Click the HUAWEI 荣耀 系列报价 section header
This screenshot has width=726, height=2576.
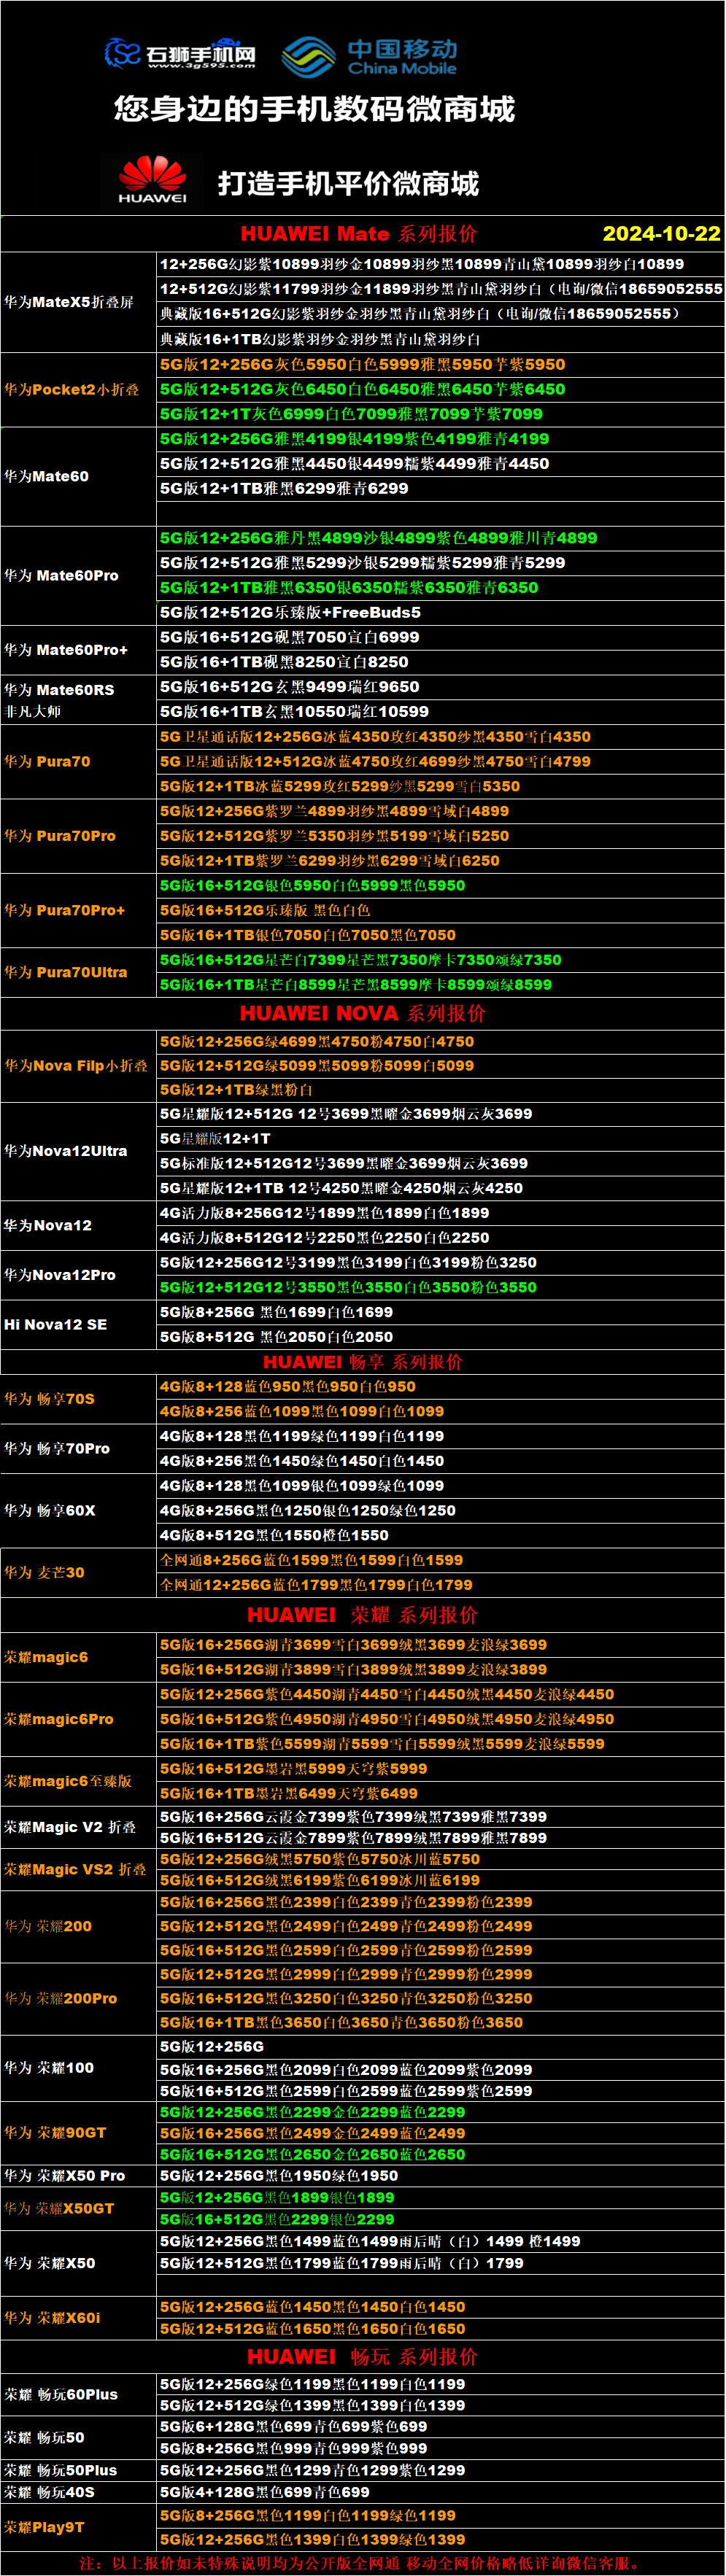[x=363, y=1615]
